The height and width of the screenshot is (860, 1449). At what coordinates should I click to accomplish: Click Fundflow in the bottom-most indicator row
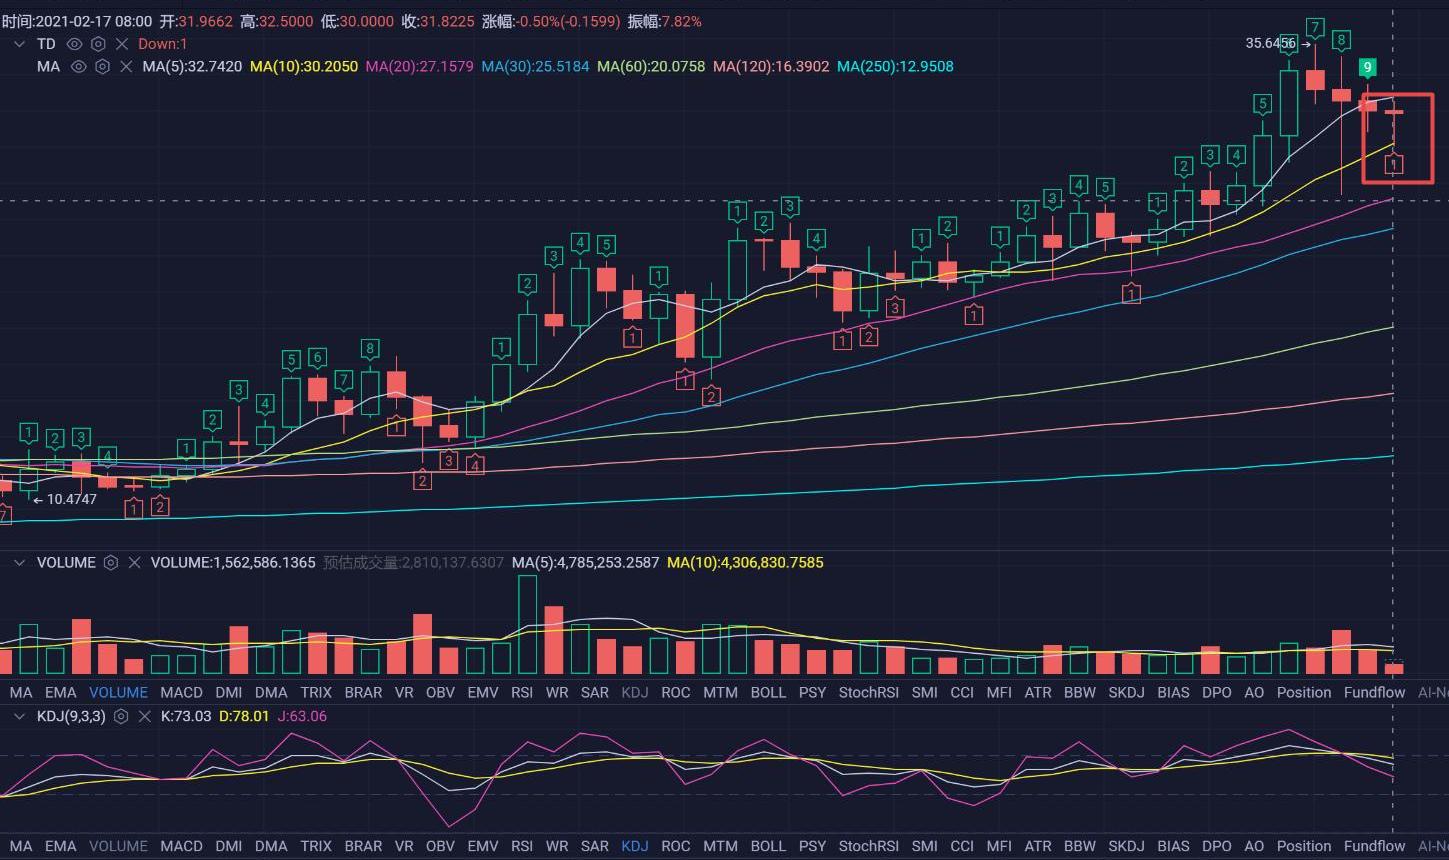click(1374, 846)
